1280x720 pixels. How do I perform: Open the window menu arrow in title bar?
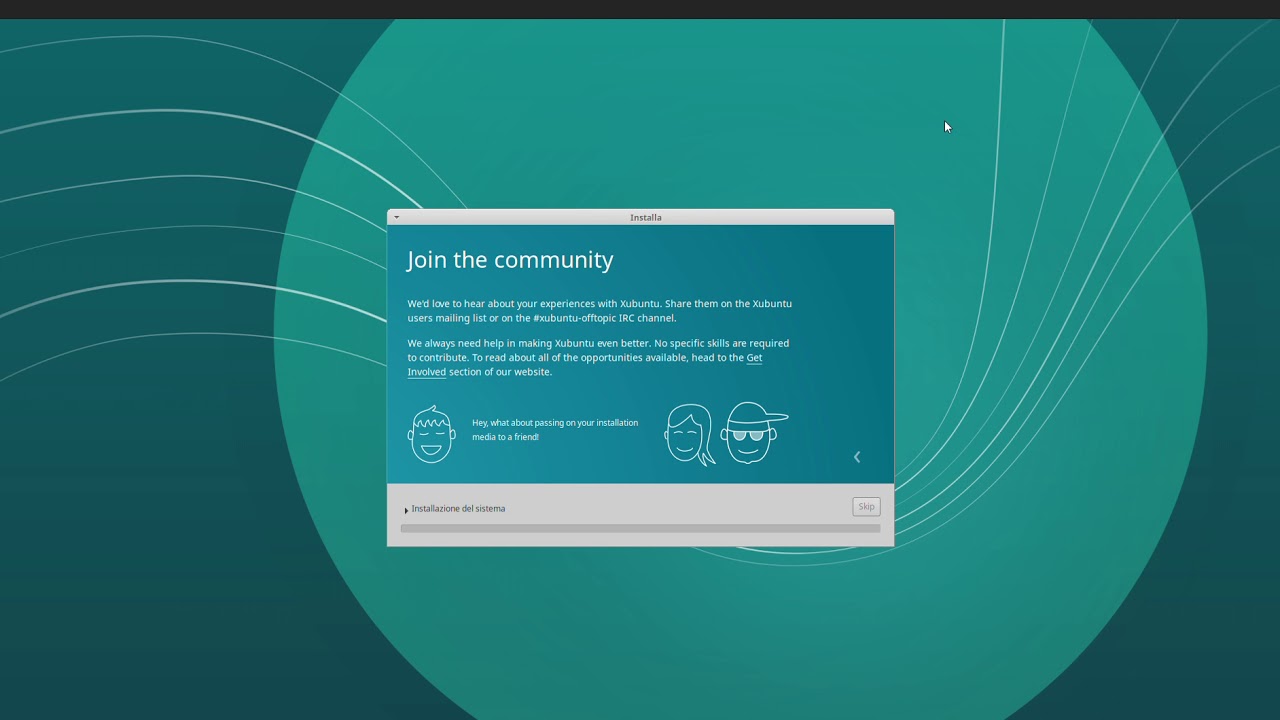396,217
